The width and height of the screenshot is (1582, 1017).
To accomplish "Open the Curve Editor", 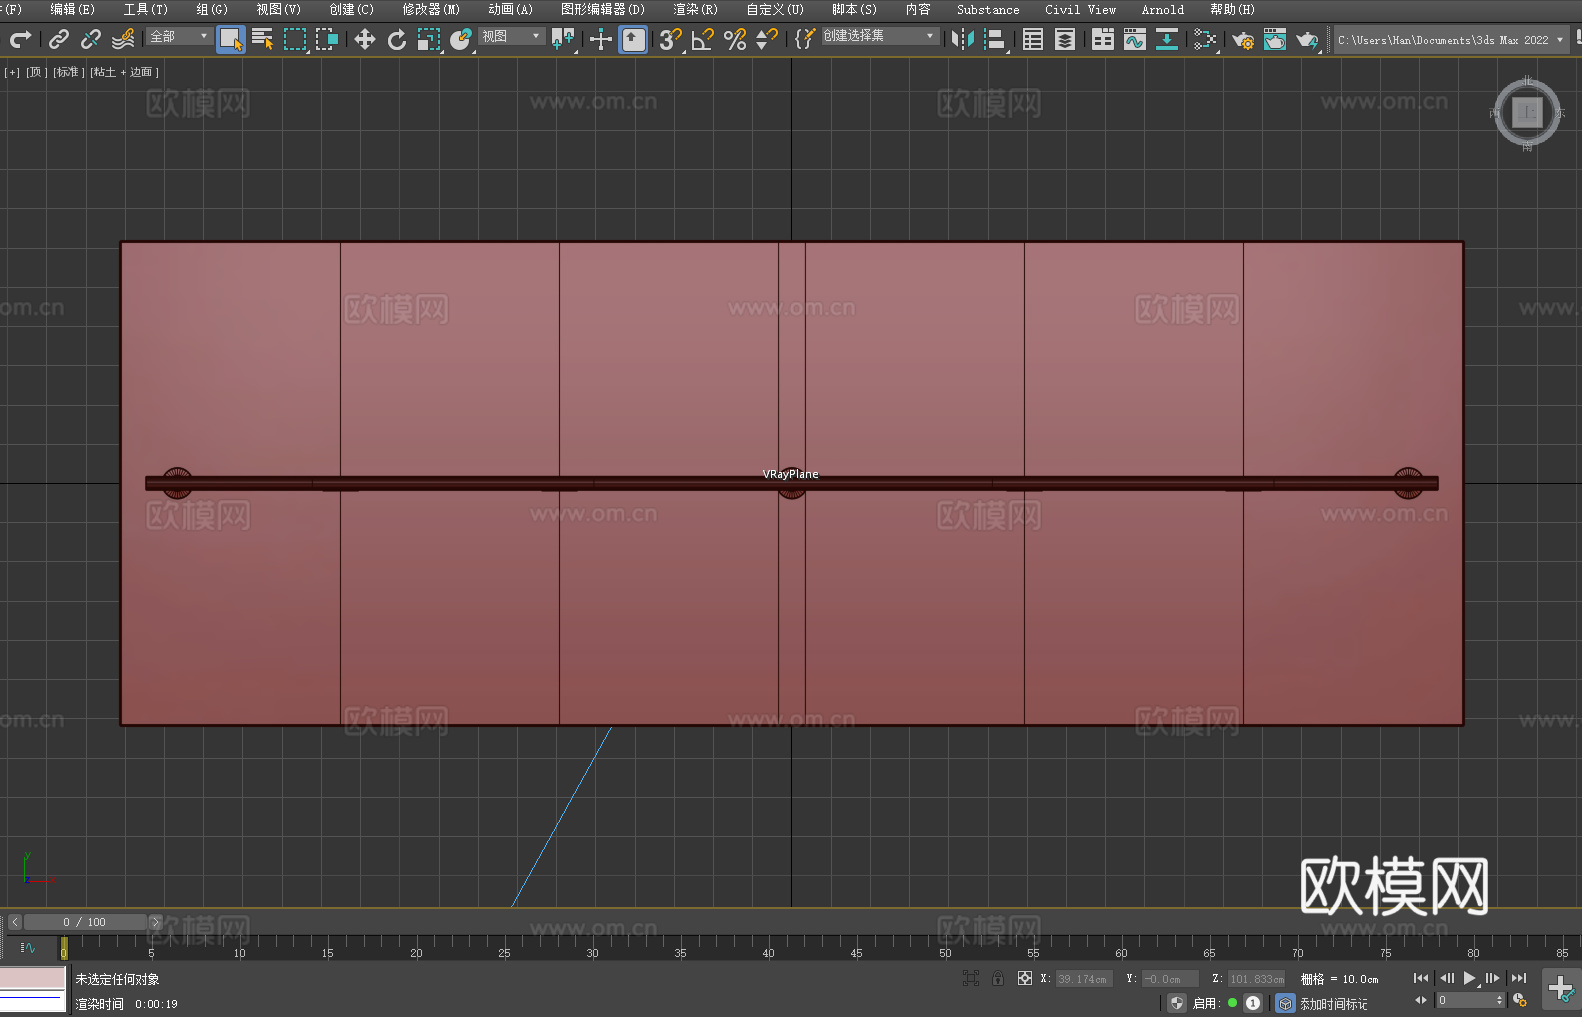I will [1135, 39].
